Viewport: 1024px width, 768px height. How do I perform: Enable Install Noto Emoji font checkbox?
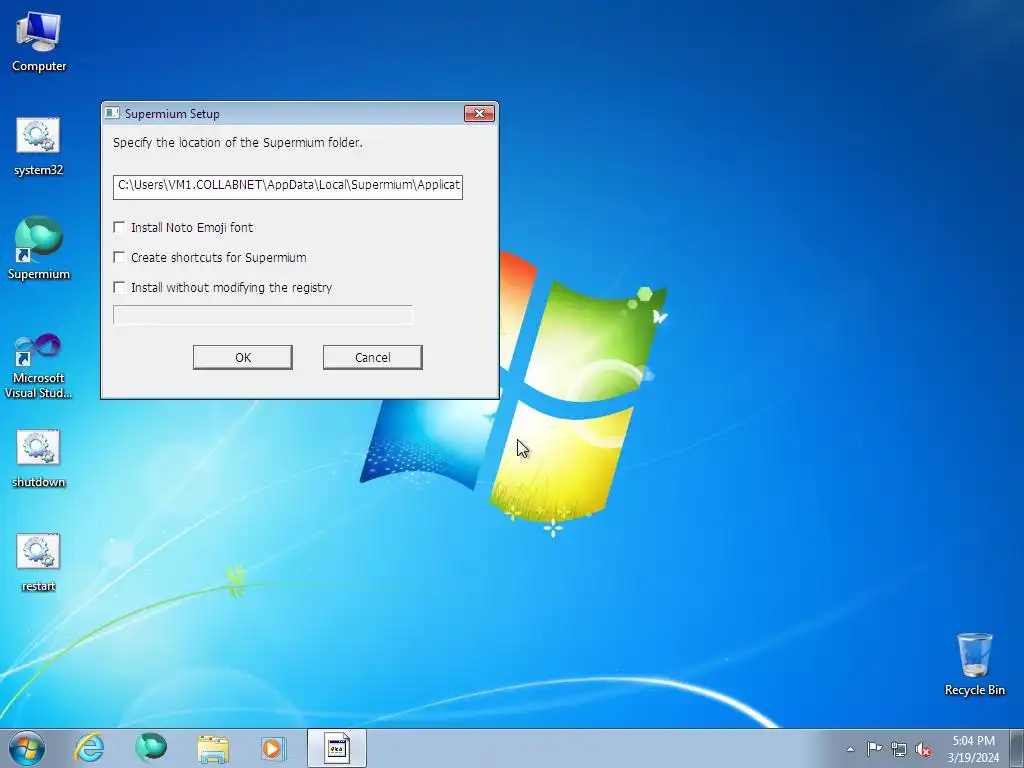tap(119, 227)
